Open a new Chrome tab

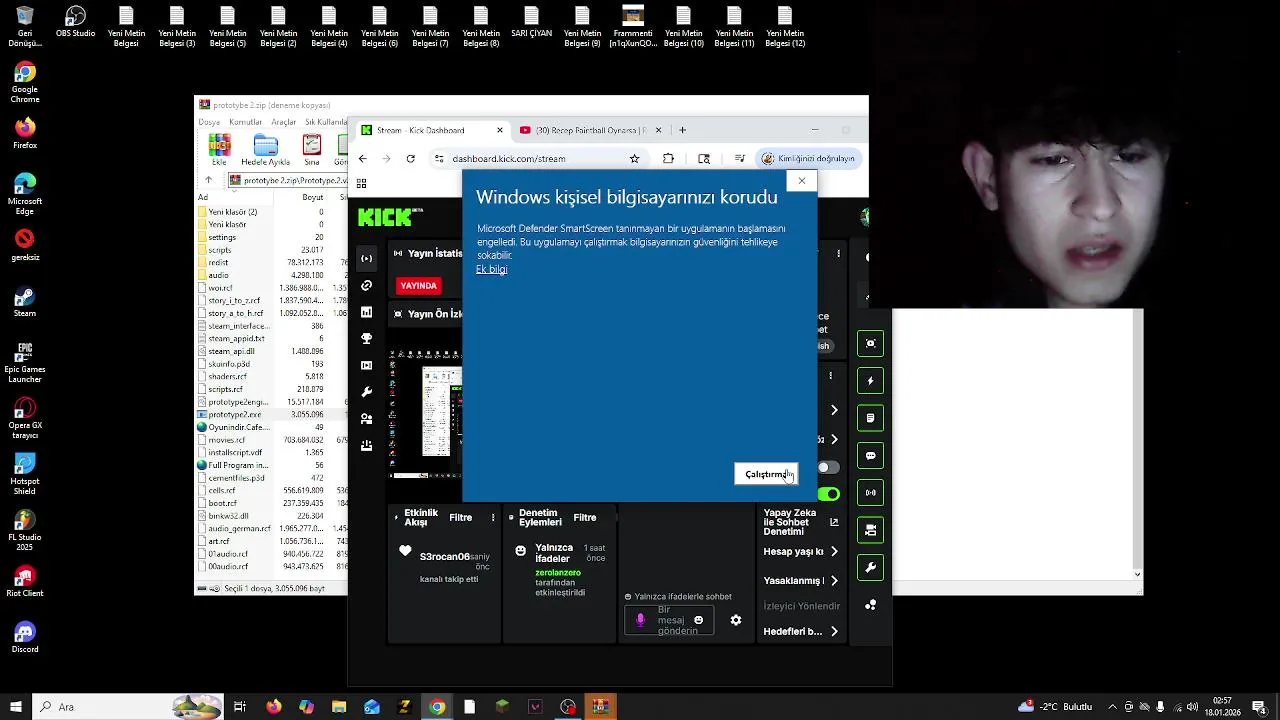point(682,130)
